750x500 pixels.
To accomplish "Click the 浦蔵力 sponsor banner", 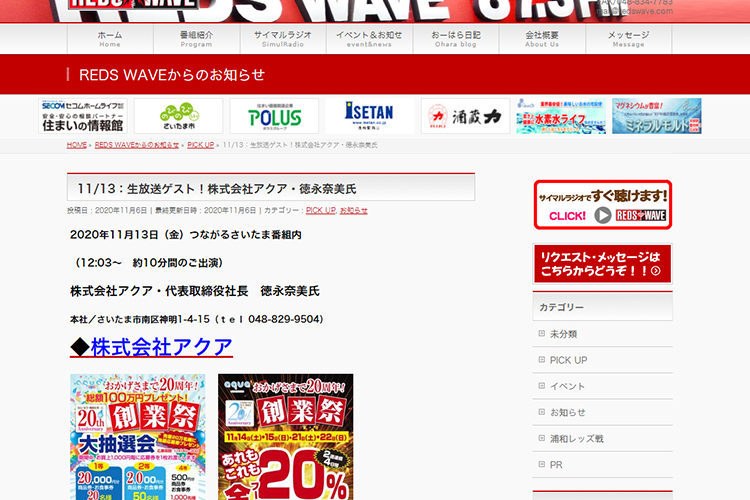I will click(465, 116).
